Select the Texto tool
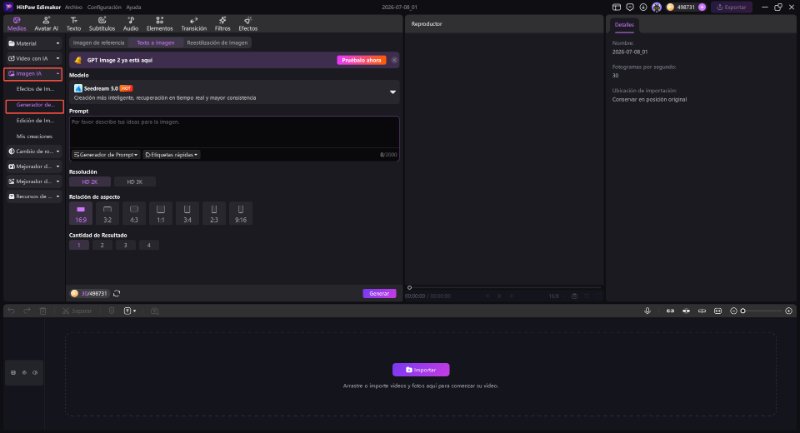The height and width of the screenshot is (433, 800). (74, 24)
